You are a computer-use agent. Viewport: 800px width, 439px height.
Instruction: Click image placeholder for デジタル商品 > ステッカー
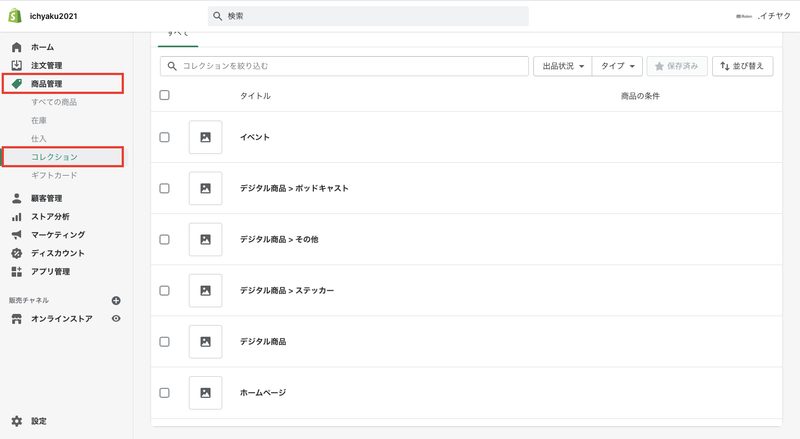(x=206, y=290)
